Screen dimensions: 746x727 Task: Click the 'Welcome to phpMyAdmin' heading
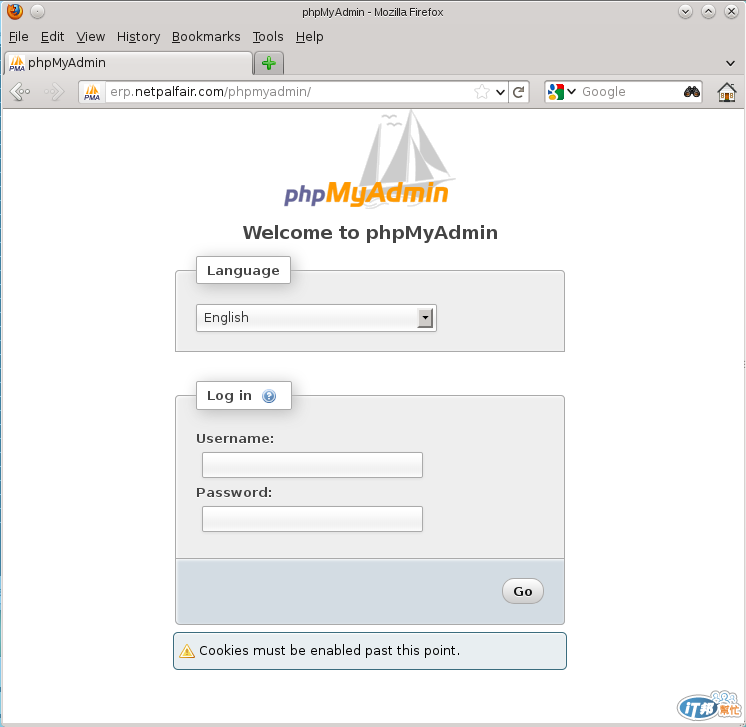point(370,233)
